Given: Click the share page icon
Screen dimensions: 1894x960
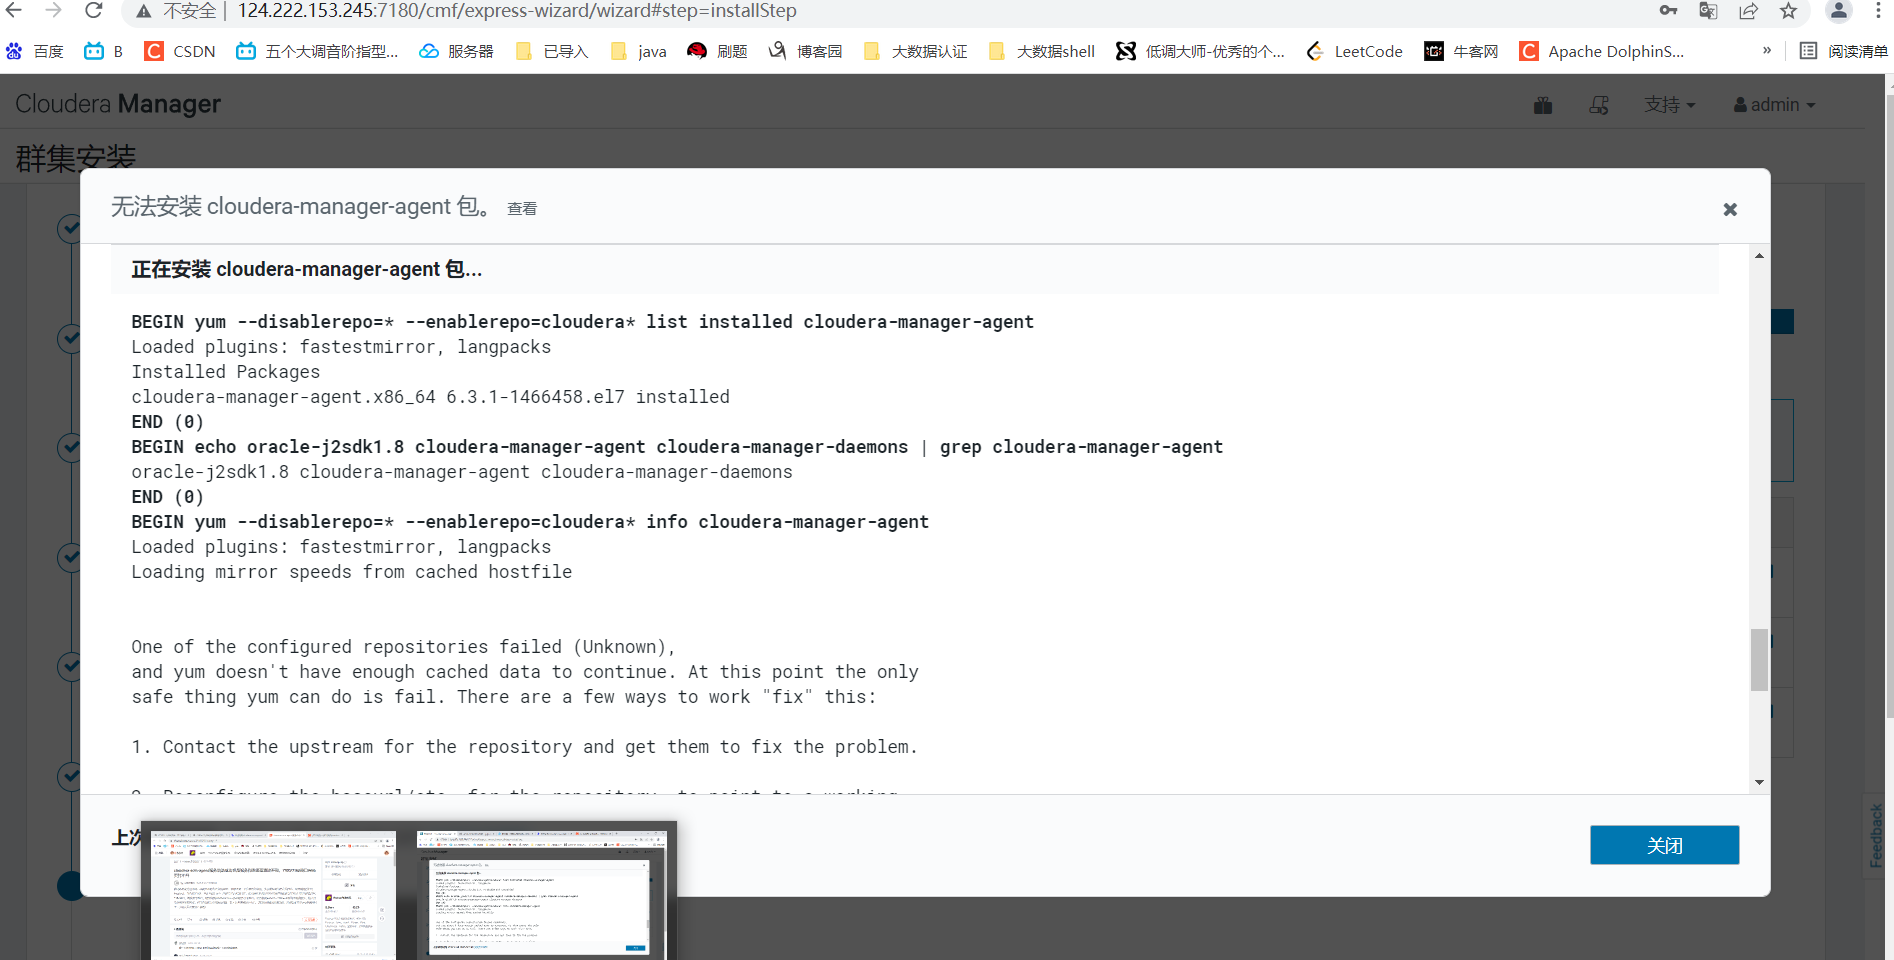Looking at the screenshot, I should 1748,11.
